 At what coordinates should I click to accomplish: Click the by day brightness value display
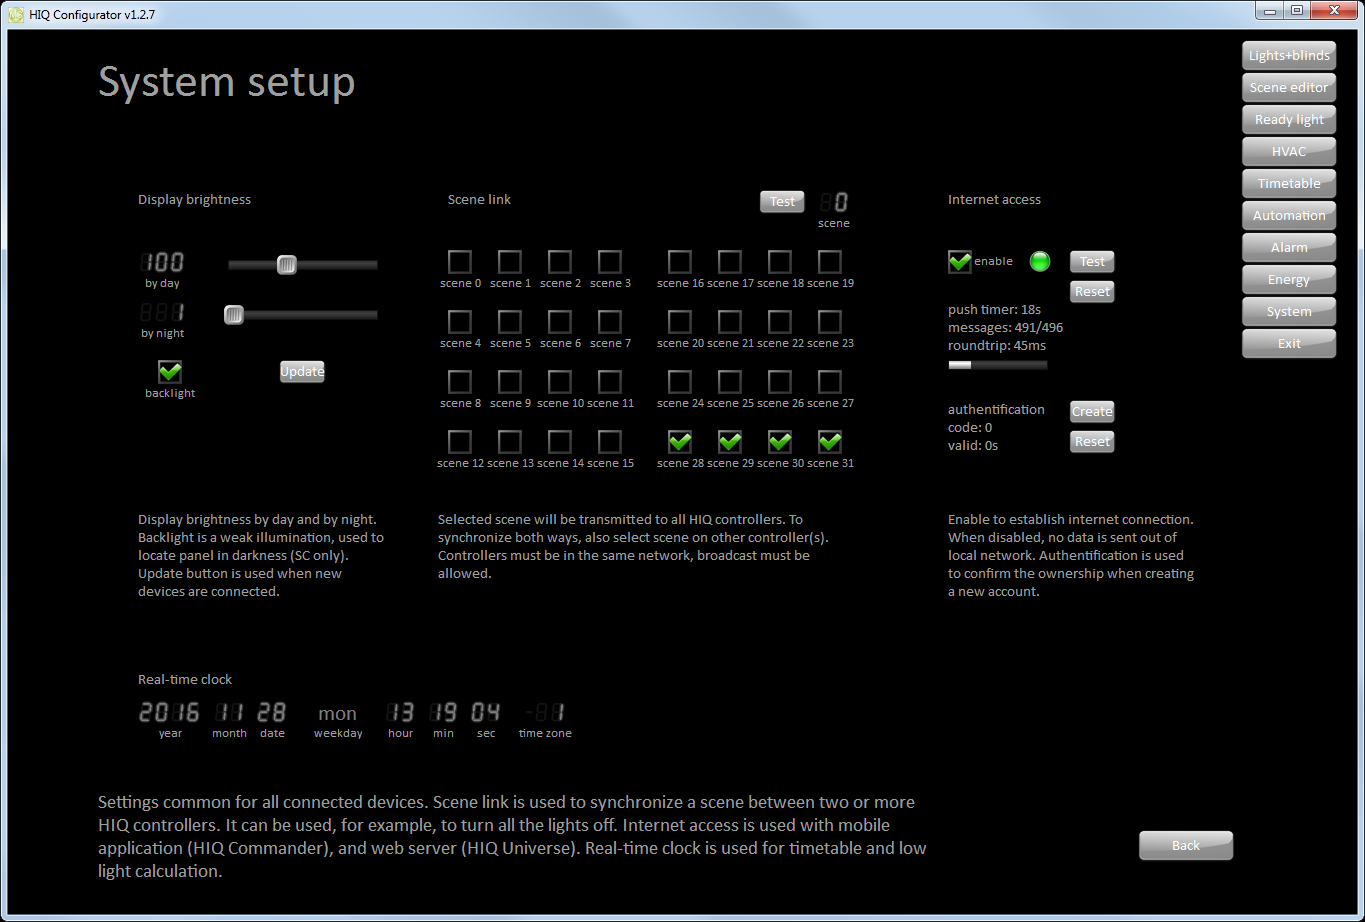tap(163, 263)
